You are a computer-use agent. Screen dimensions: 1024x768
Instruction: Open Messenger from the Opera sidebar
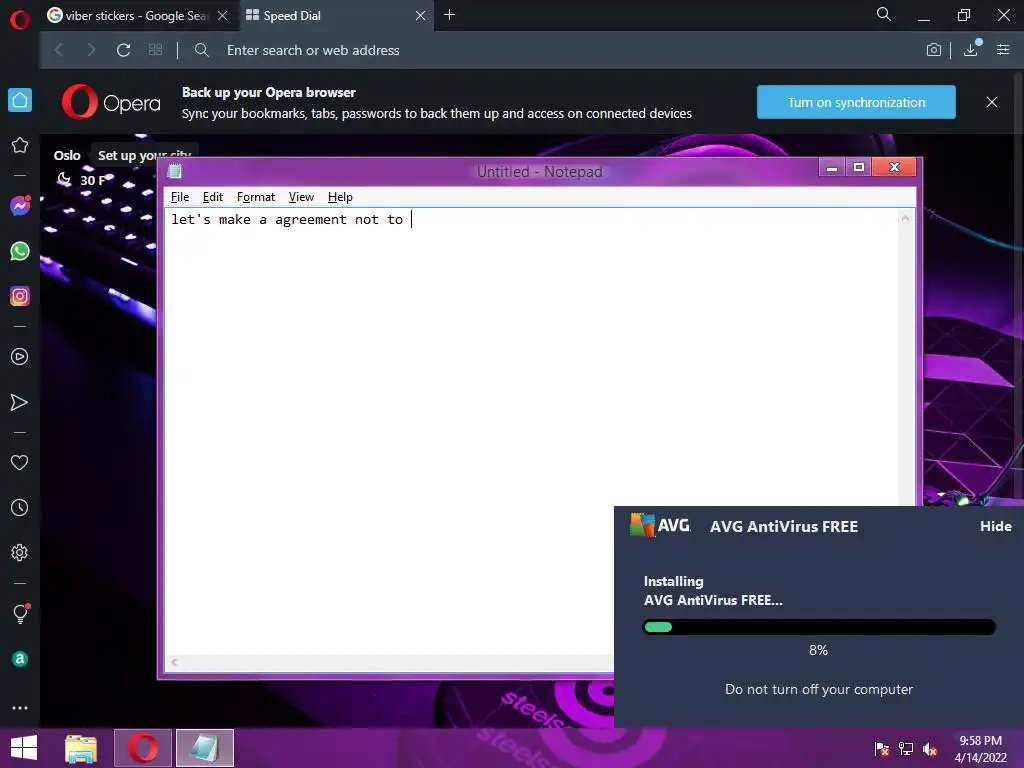20,206
